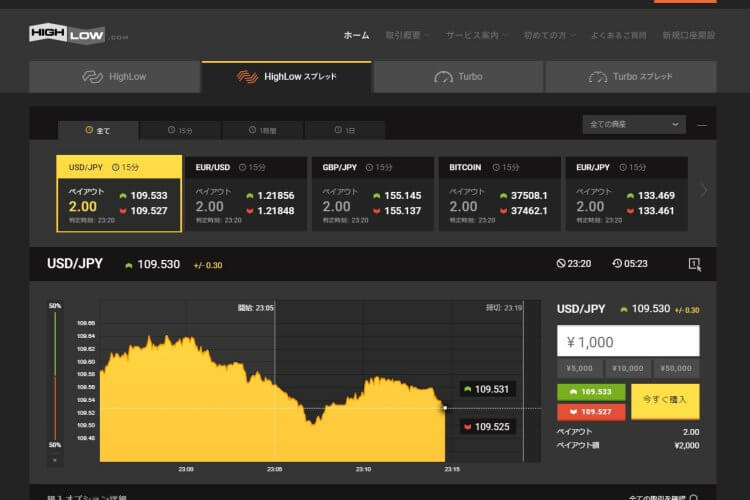The width and height of the screenshot is (750, 500).
Task: Set the amount to ¥50,000
Action: click(676, 368)
